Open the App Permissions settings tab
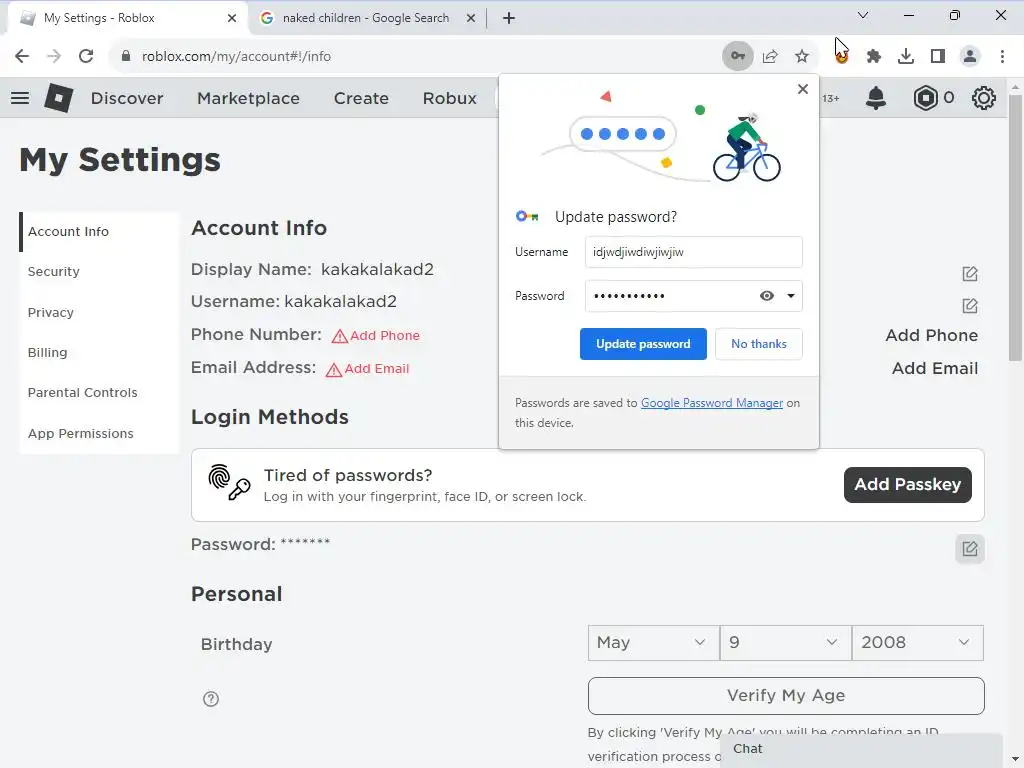 click(99, 434)
